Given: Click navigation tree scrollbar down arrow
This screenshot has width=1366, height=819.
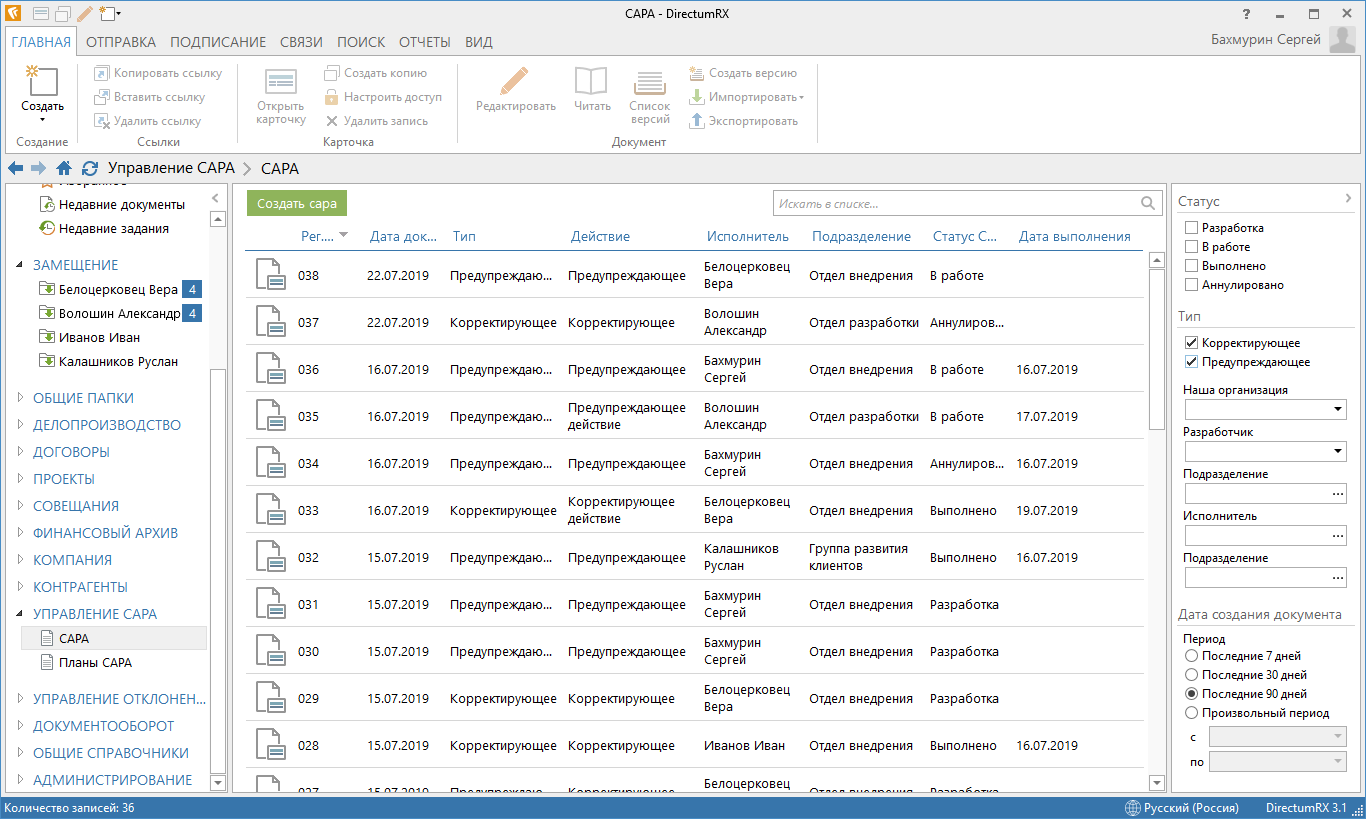Looking at the screenshot, I should (218, 782).
